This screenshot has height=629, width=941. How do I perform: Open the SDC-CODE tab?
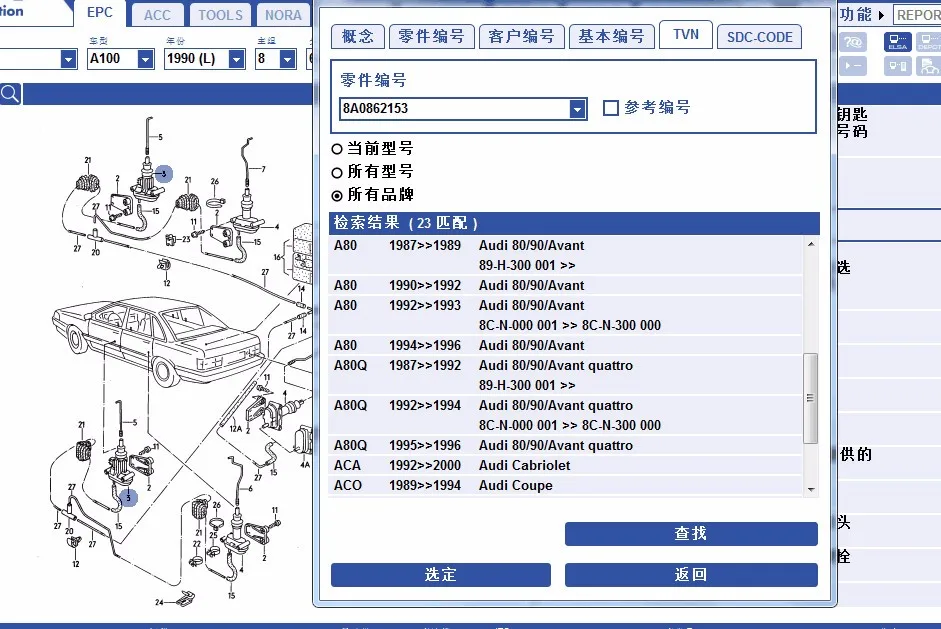coord(760,37)
